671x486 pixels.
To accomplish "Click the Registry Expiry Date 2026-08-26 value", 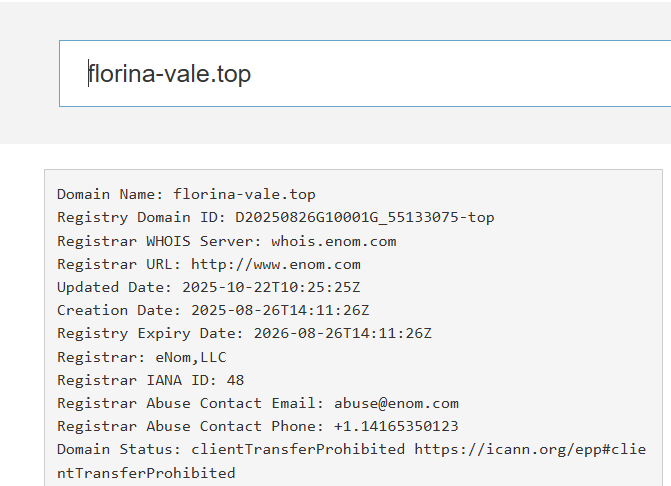I will pyautogui.click(x=343, y=333).
